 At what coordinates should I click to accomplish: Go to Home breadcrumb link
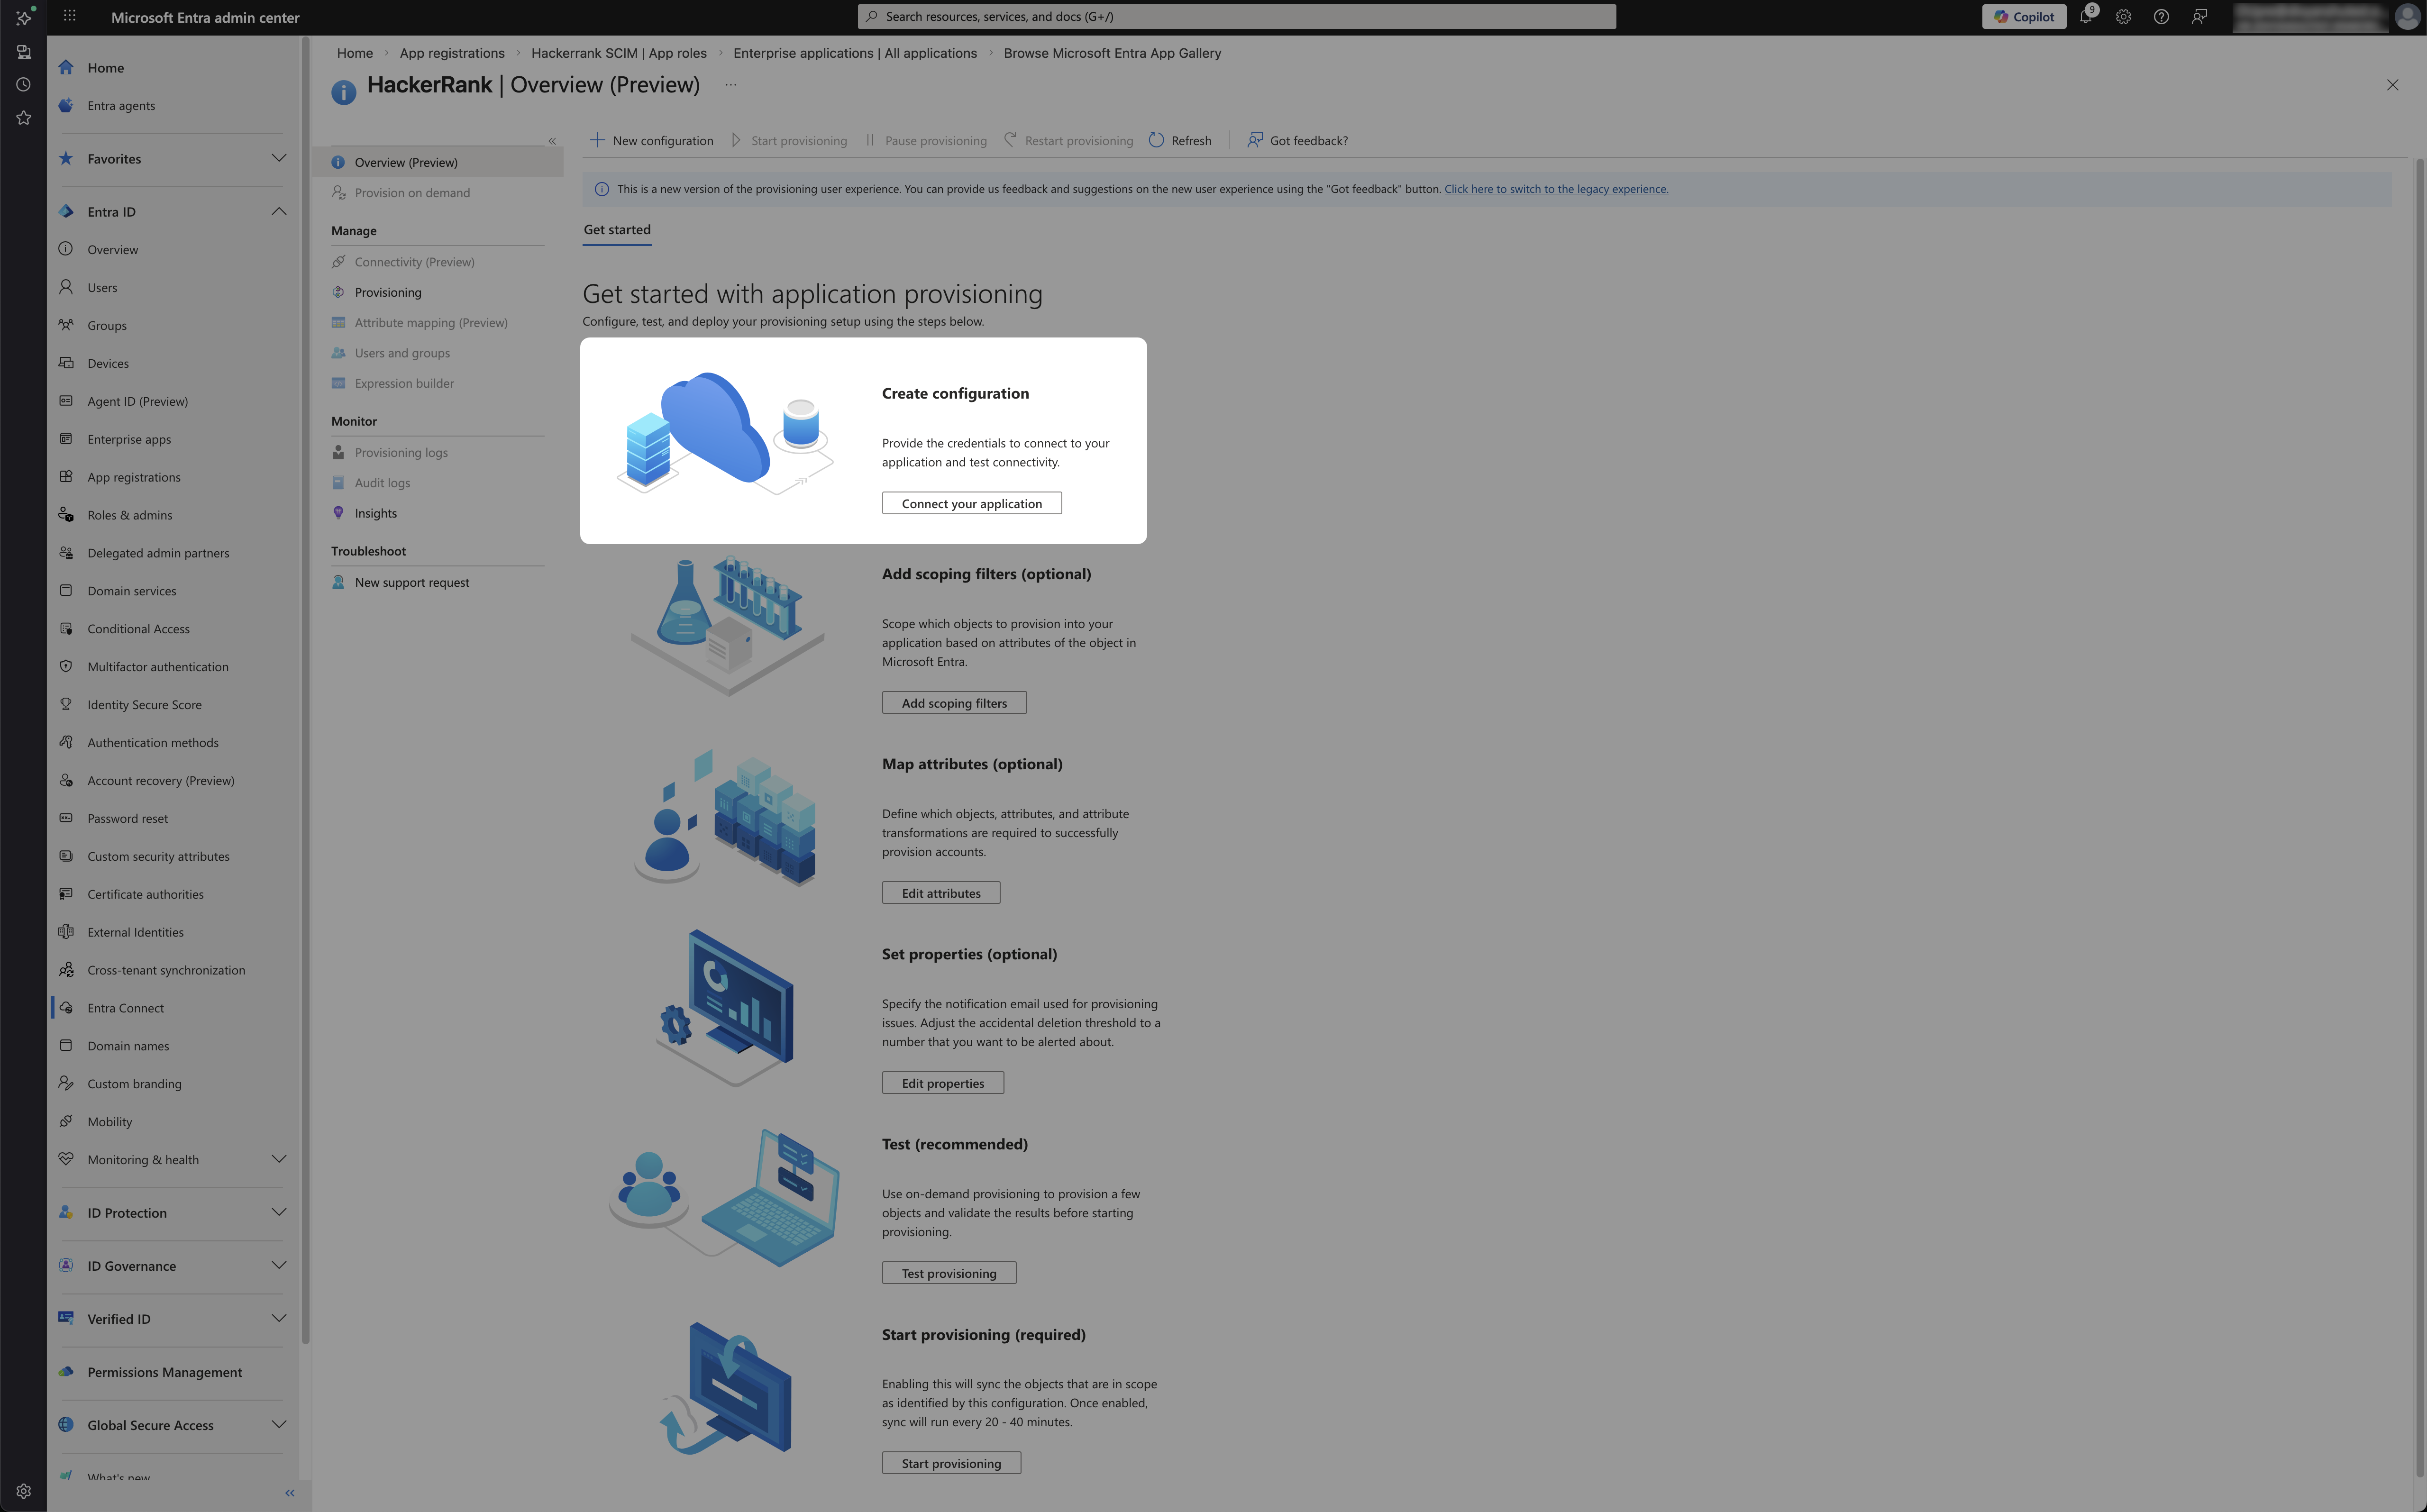(x=355, y=53)
